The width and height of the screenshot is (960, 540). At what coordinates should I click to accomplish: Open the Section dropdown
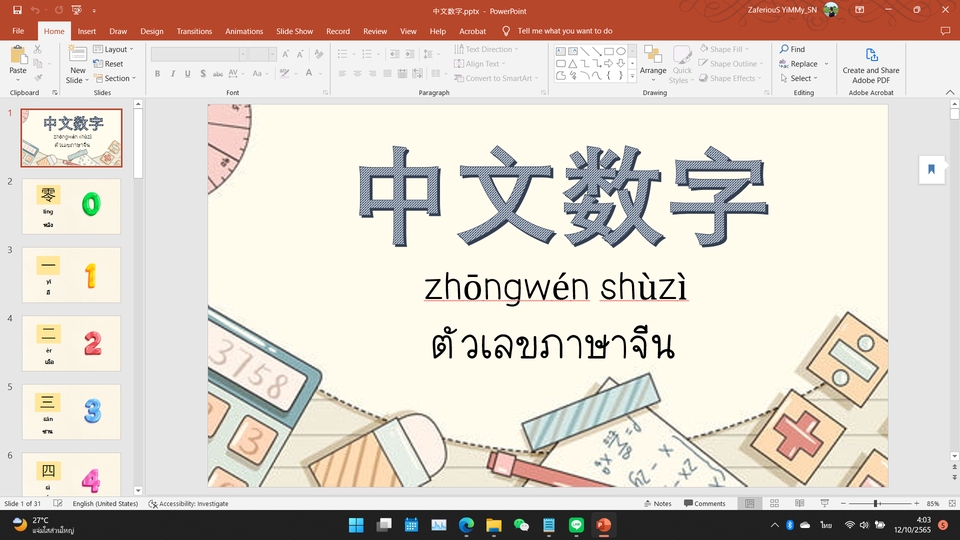point(115,78)
